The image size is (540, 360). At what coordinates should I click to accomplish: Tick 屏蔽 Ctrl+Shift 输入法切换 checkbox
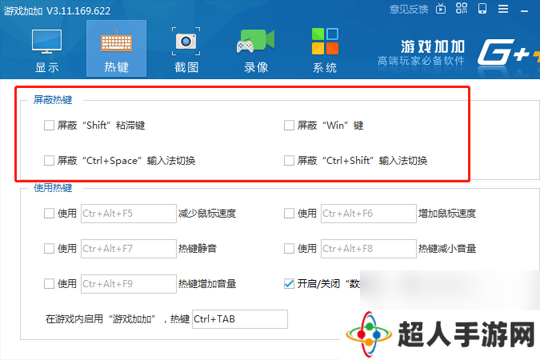pyautogui.click(x=289, y=160)
